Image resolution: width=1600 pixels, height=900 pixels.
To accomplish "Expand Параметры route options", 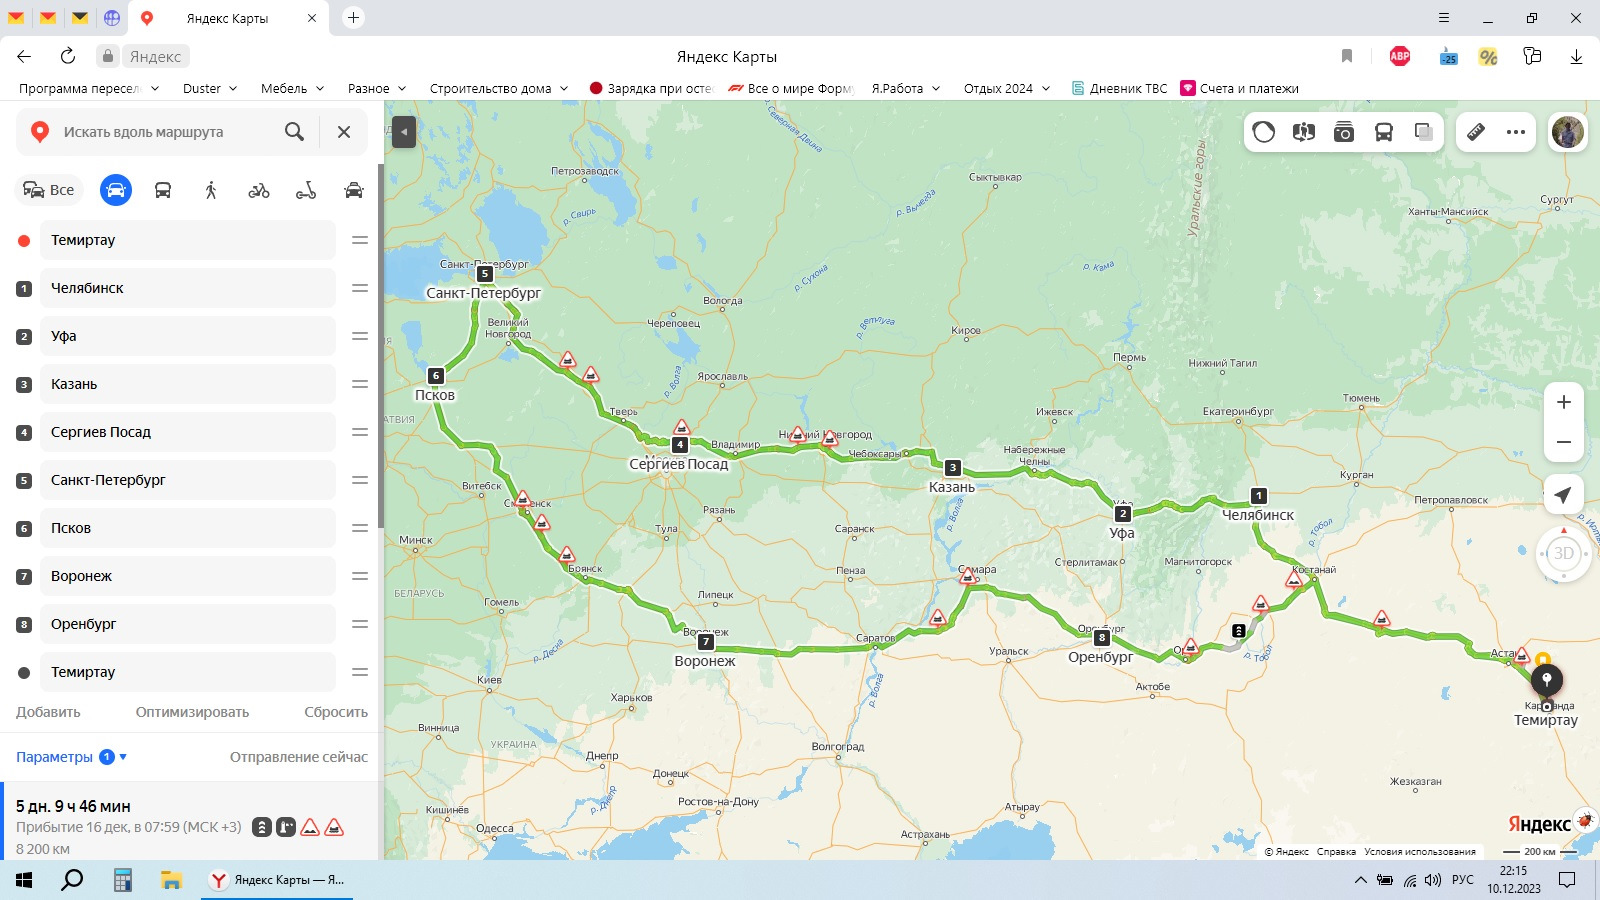I will coord(71,757).
